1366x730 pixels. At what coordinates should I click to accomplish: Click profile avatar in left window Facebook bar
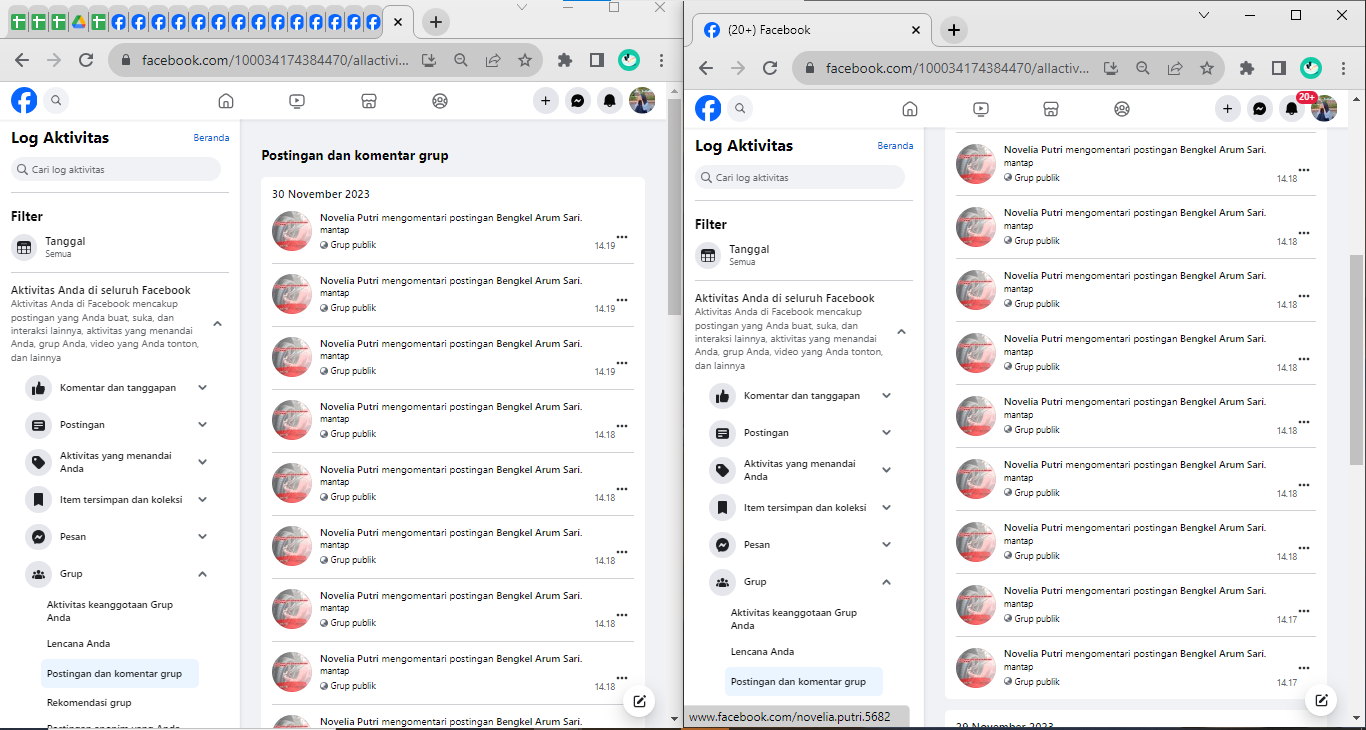(642, 100)
